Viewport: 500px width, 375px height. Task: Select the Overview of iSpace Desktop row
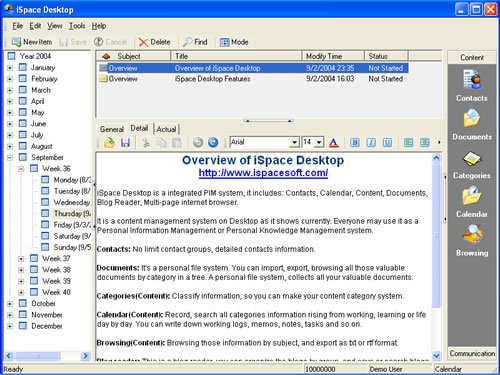(x=253, y=68)
